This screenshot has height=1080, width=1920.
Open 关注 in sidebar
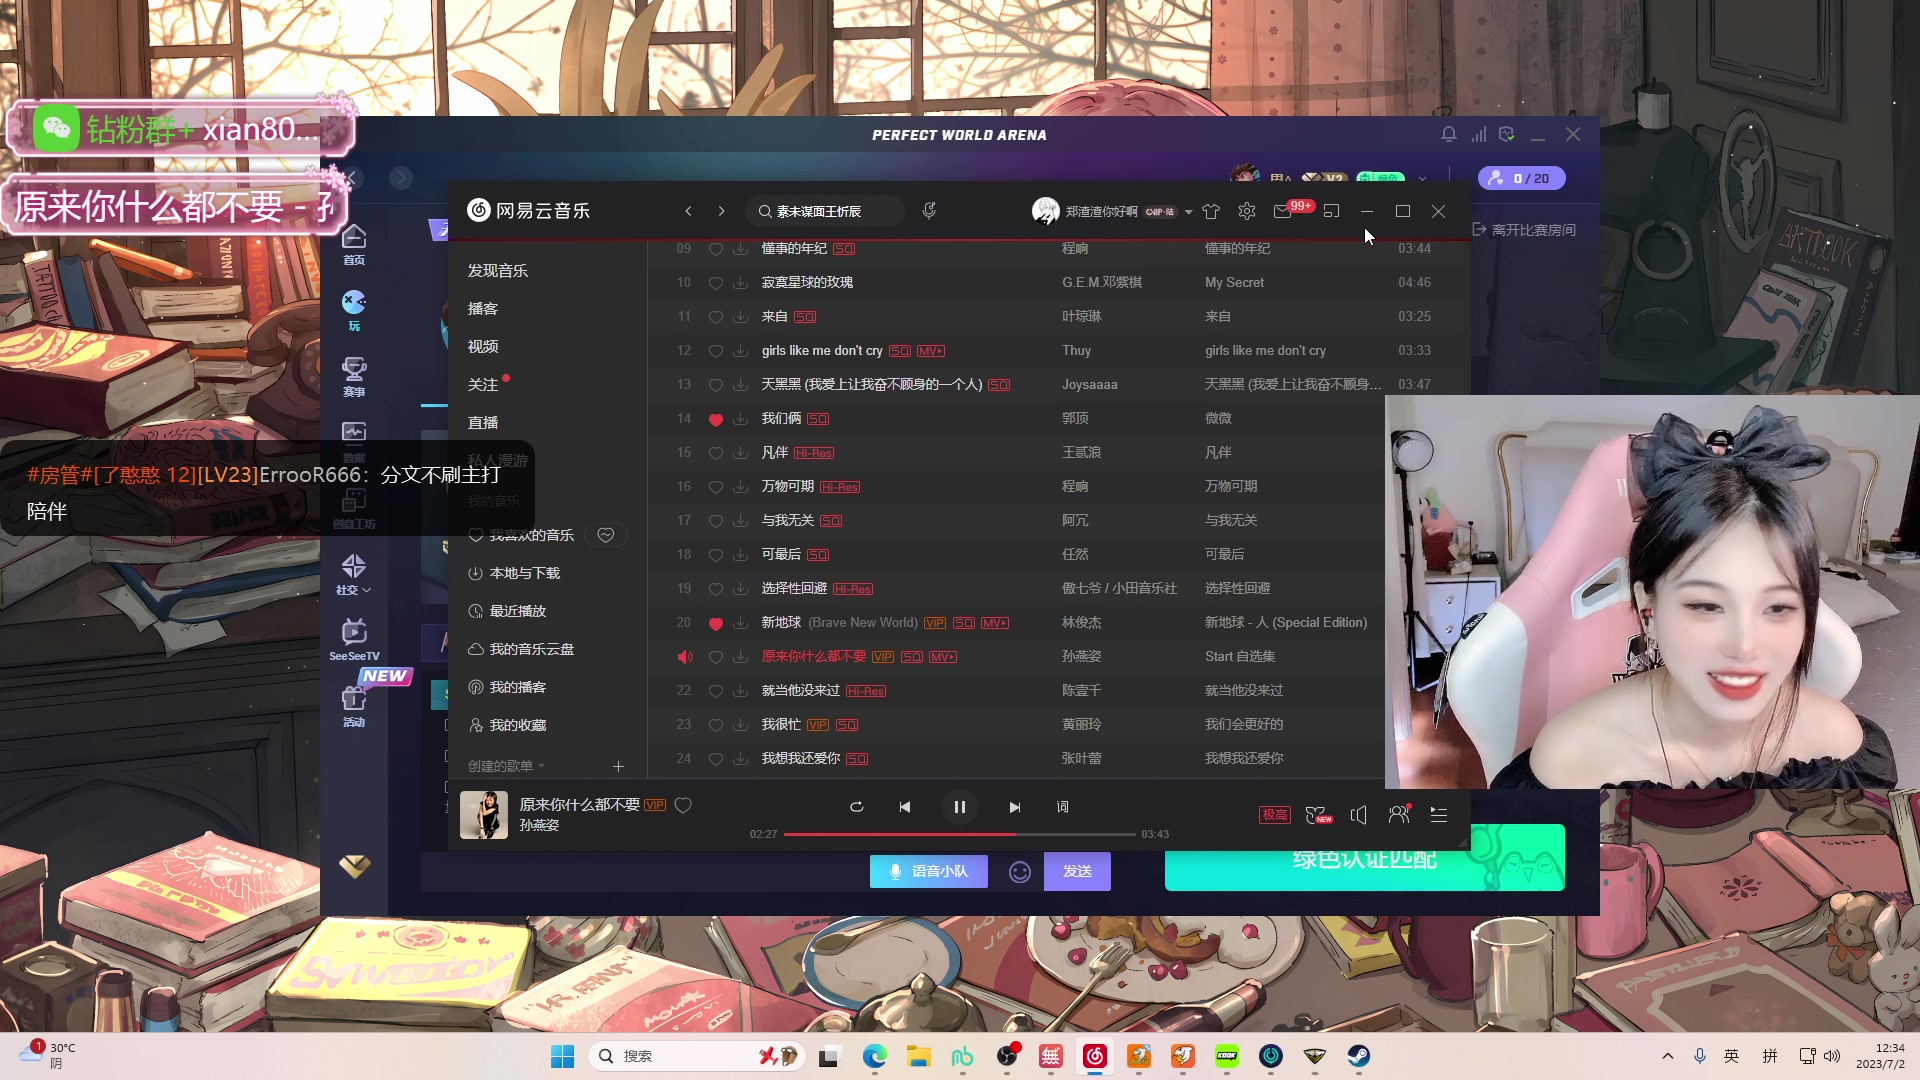[483, 385]
